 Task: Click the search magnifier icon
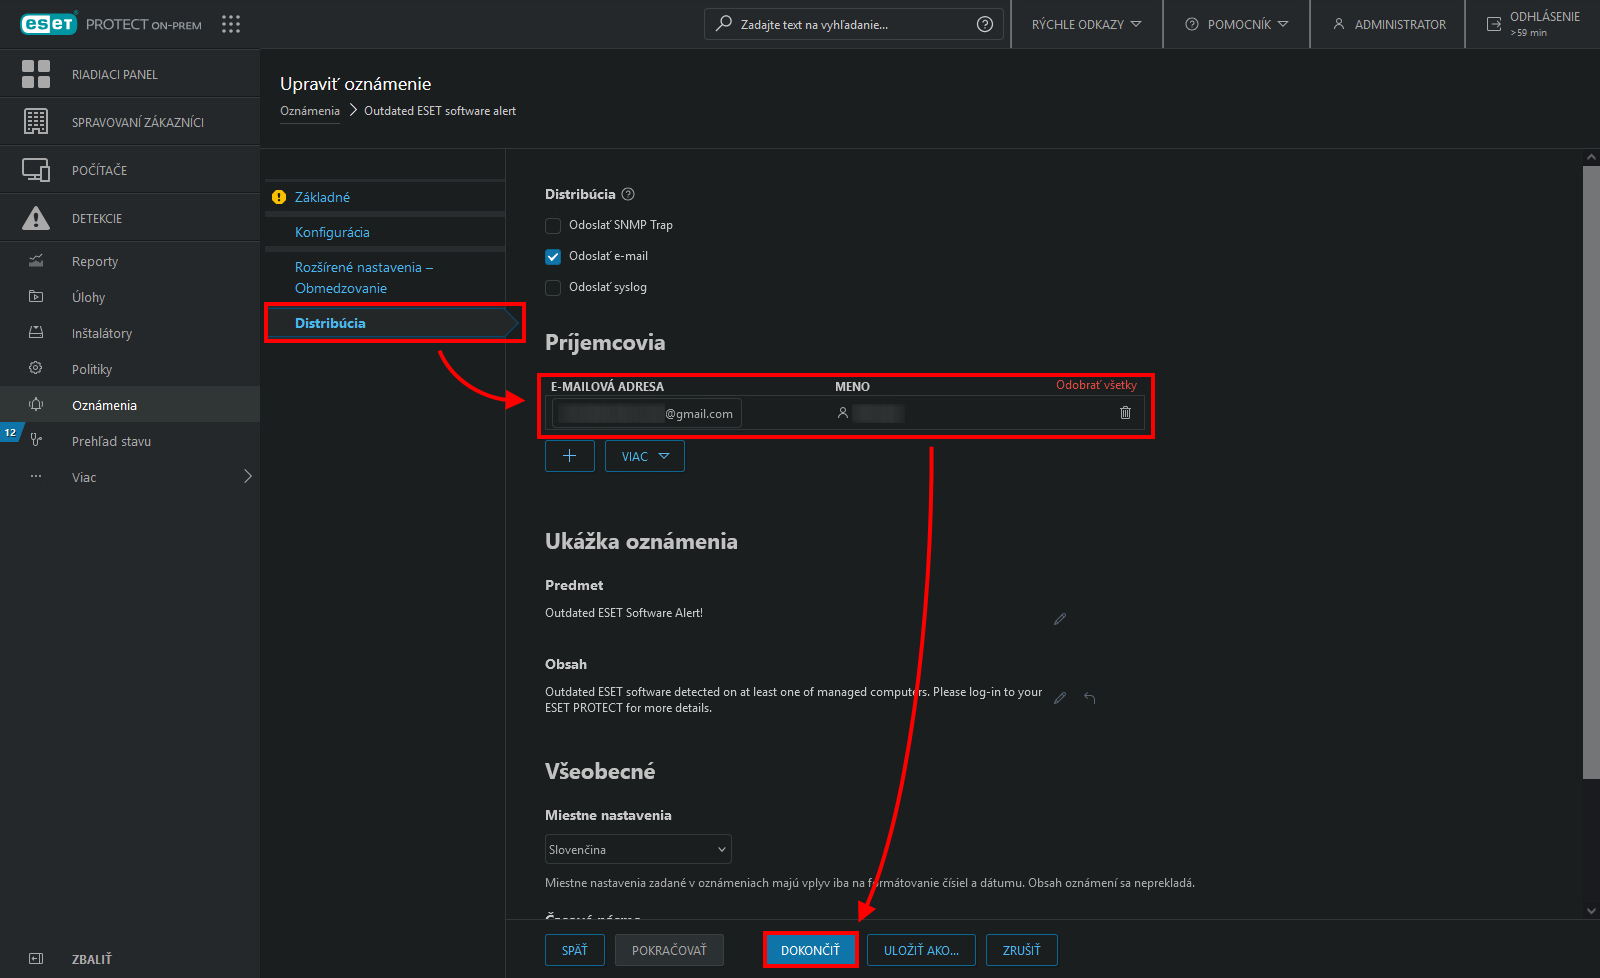(x=724, y=24)
